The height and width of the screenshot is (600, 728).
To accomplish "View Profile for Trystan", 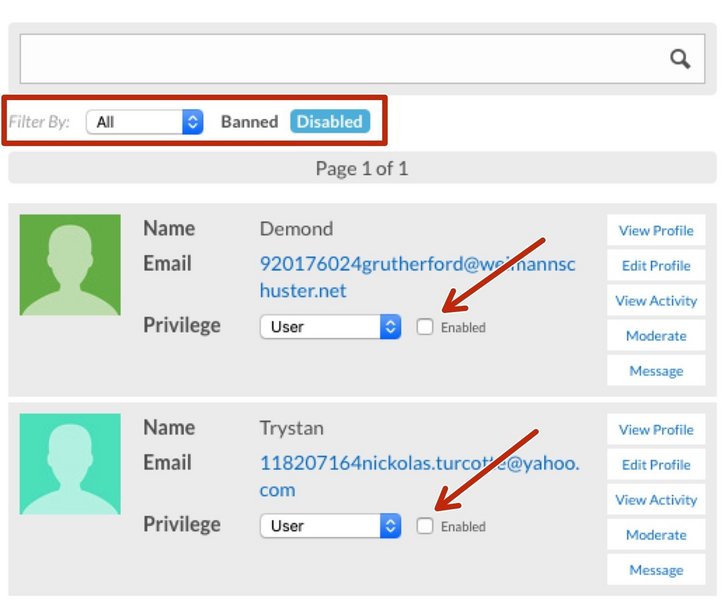I will (655, 430).
